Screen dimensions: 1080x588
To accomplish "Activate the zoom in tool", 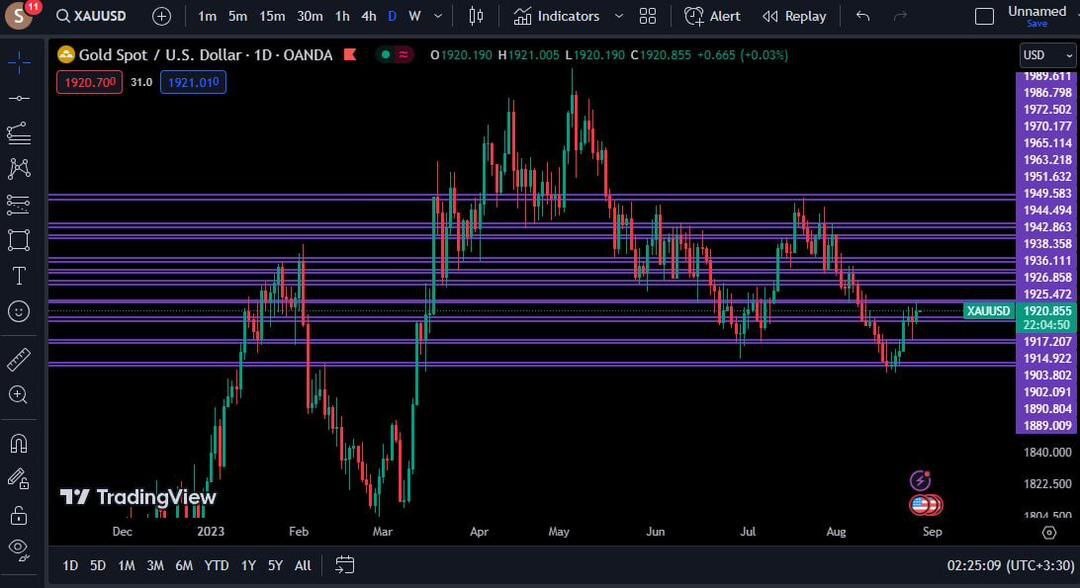I will (x=19, y=395).
